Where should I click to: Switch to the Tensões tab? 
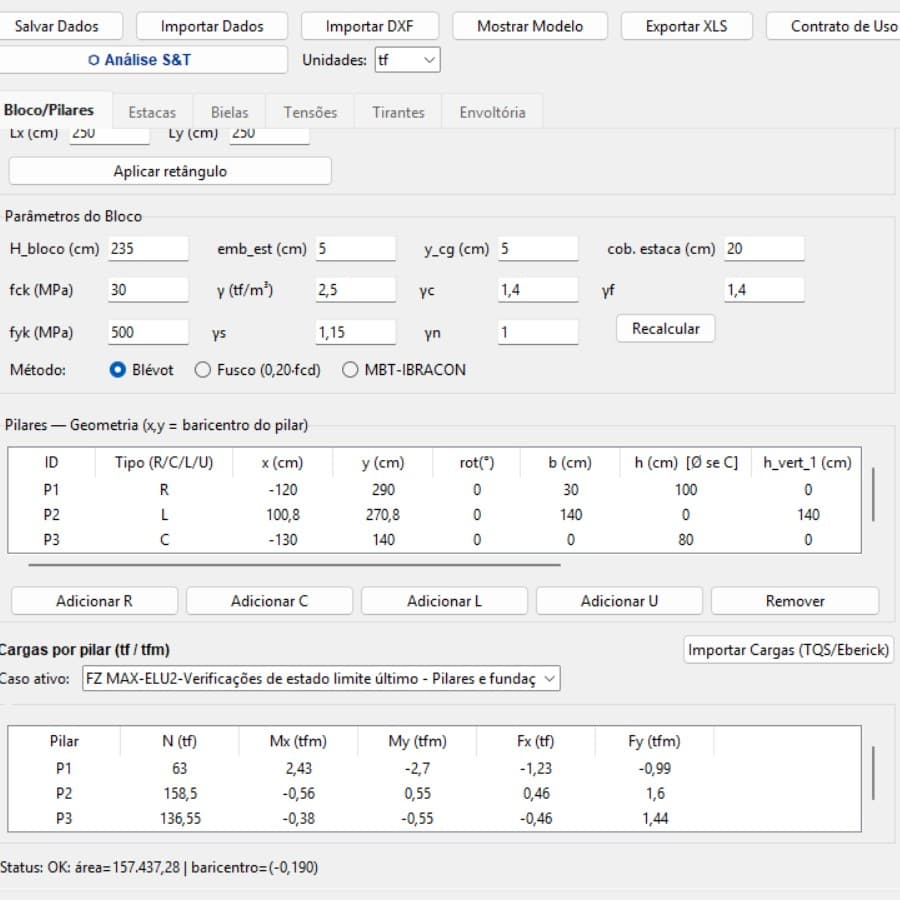pos(310,112)
